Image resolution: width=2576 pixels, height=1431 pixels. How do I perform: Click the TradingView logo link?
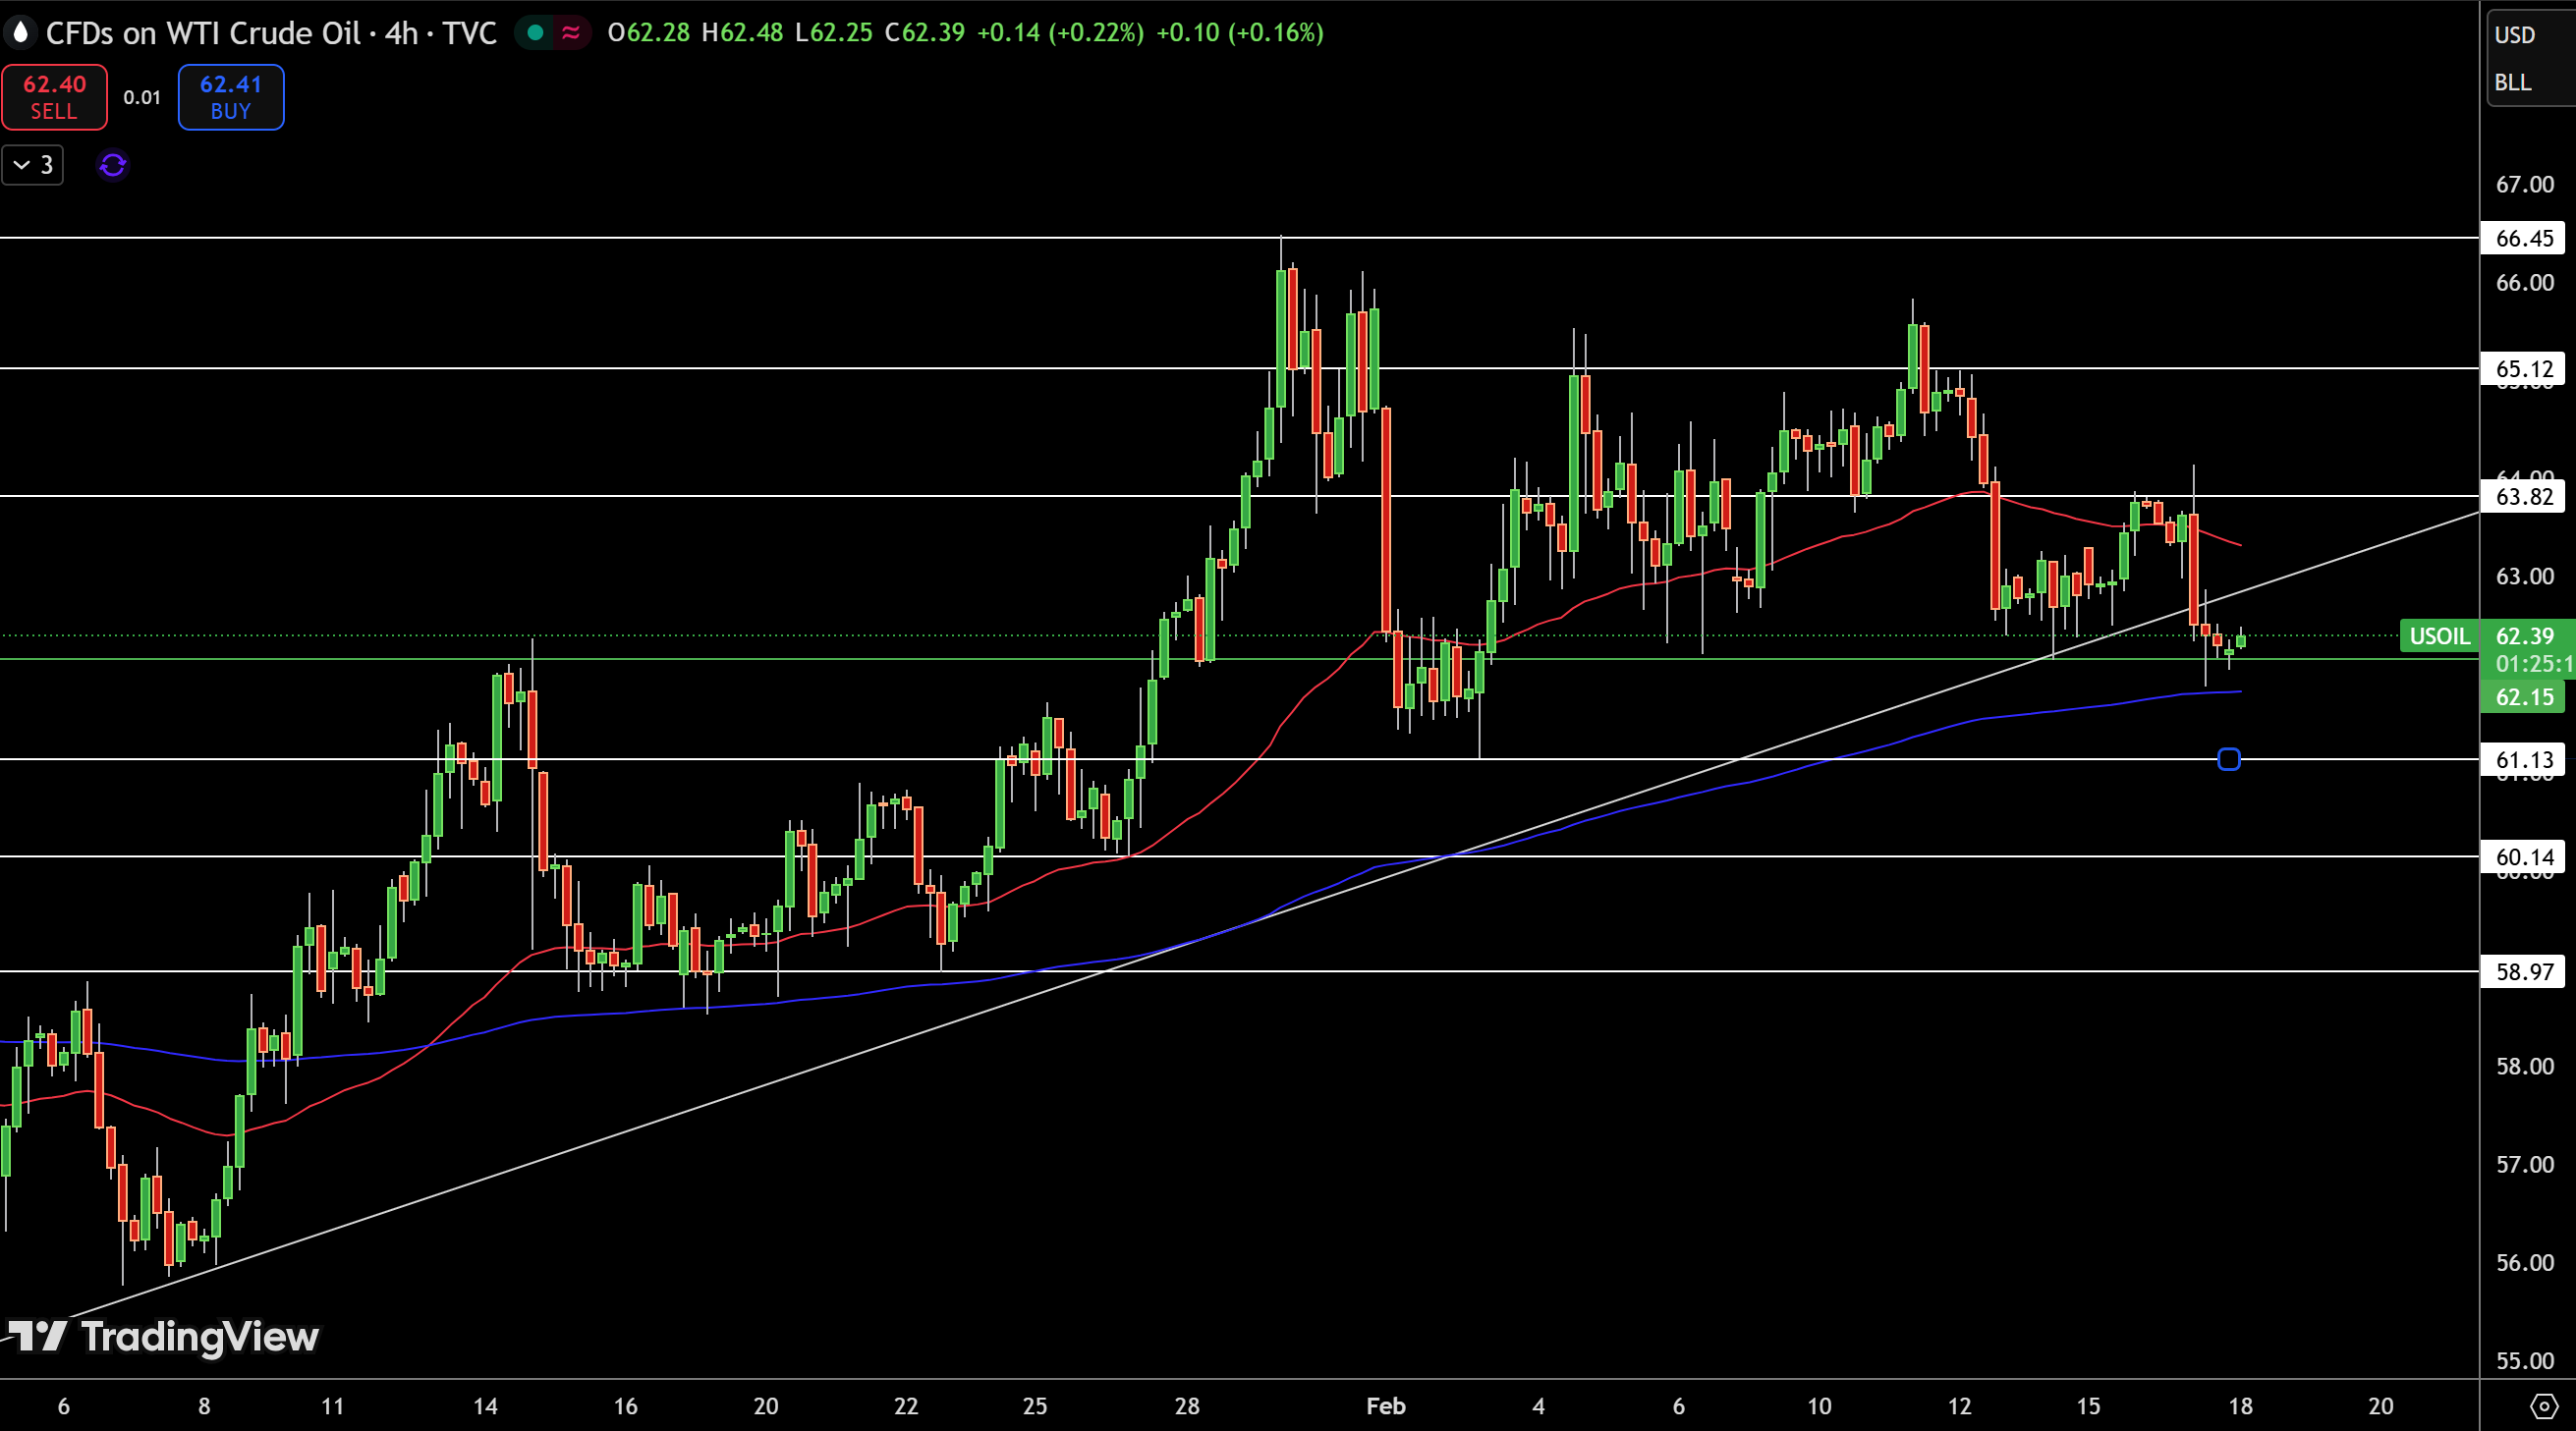(x=163, y=1336)
